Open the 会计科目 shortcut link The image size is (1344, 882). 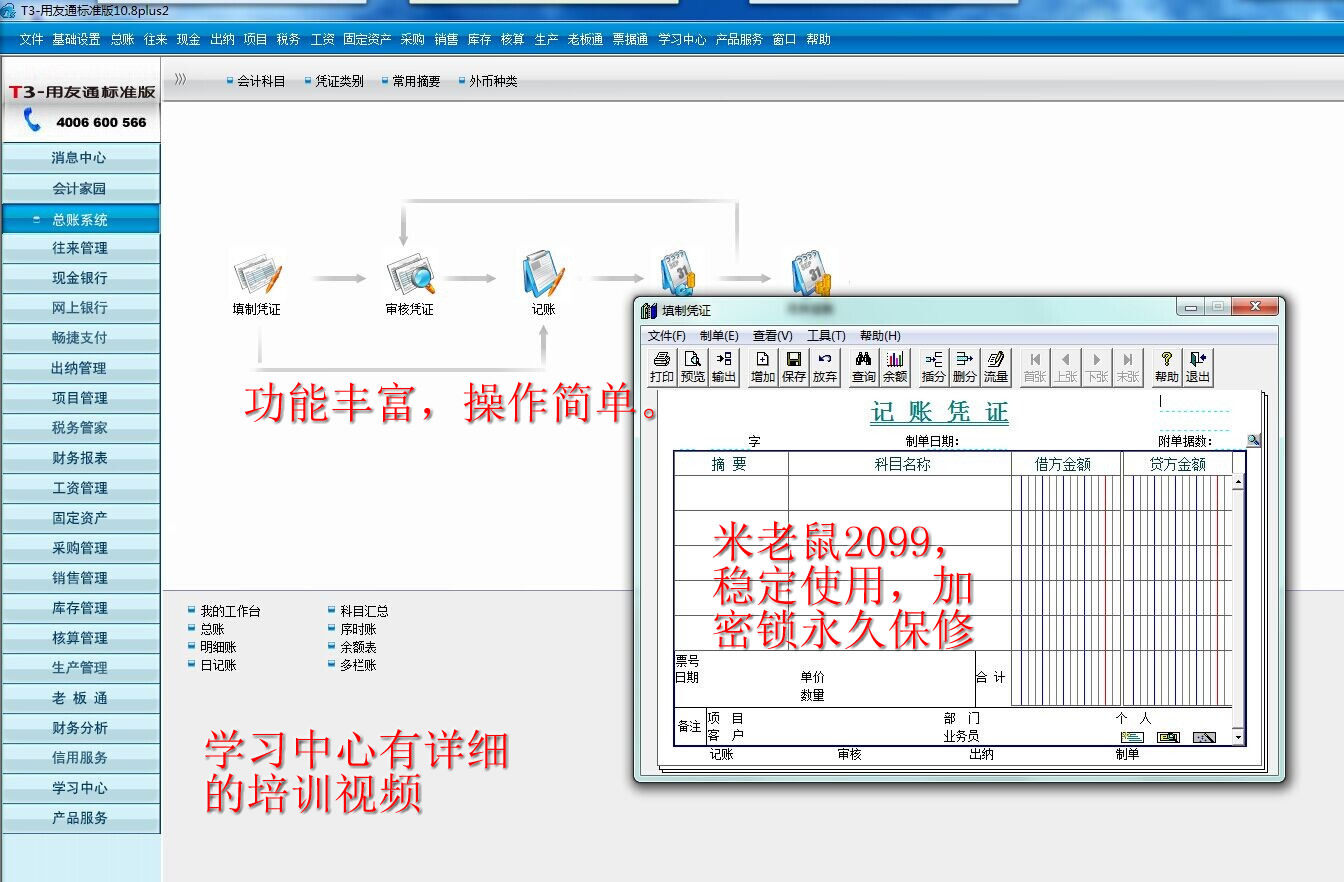[x=261, y=82]
